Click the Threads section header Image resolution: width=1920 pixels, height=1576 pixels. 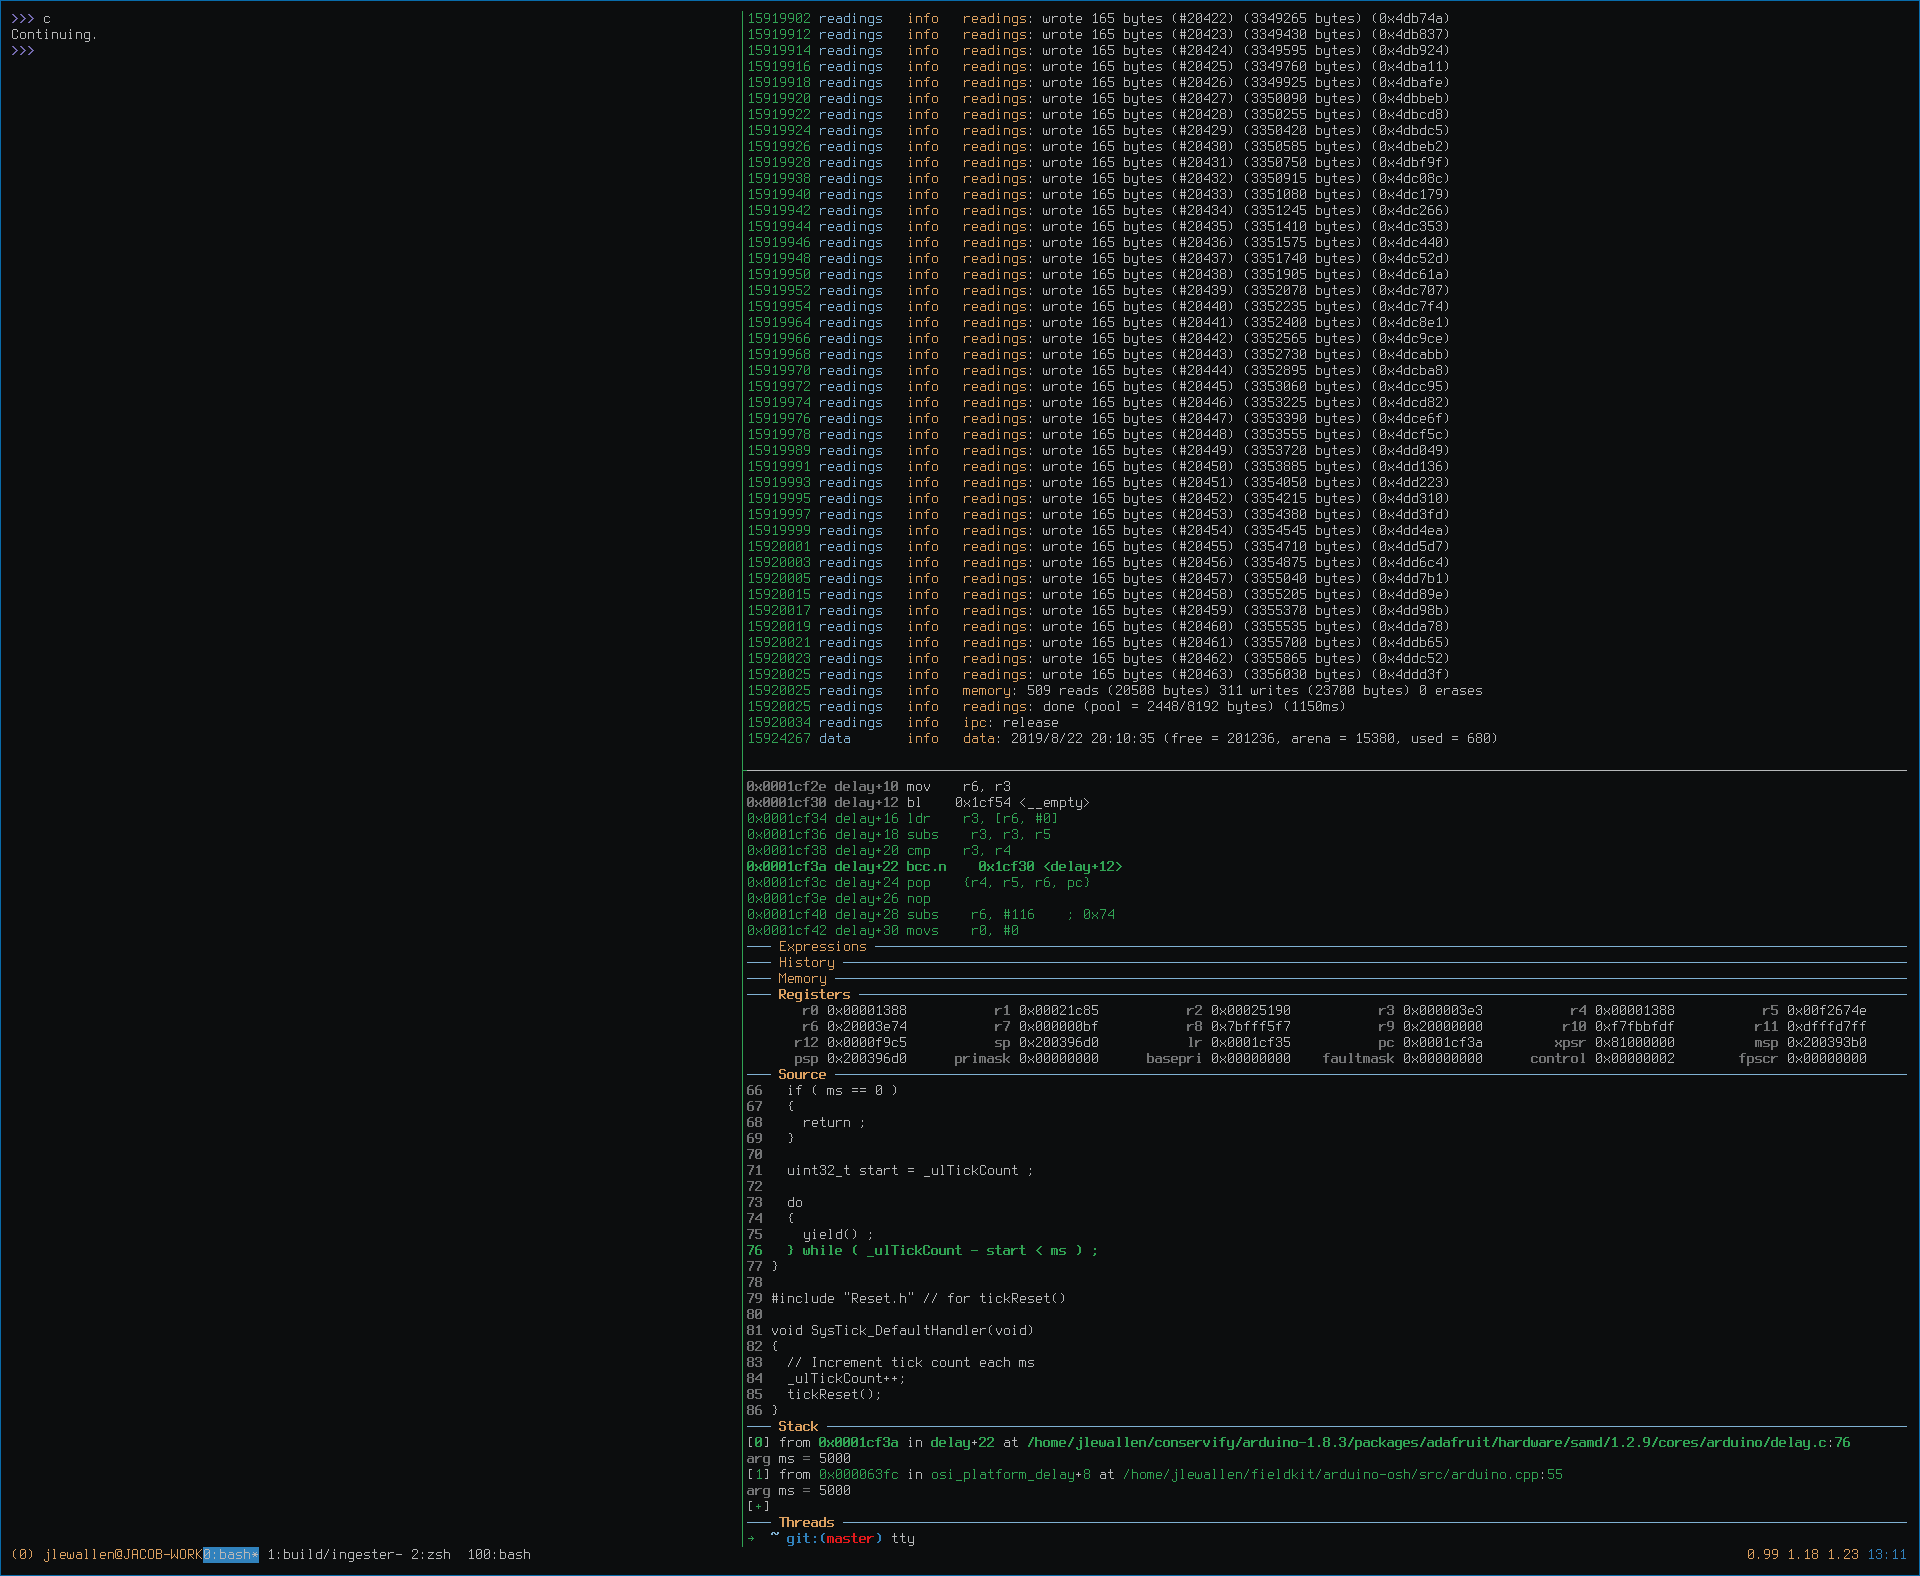806,1522
